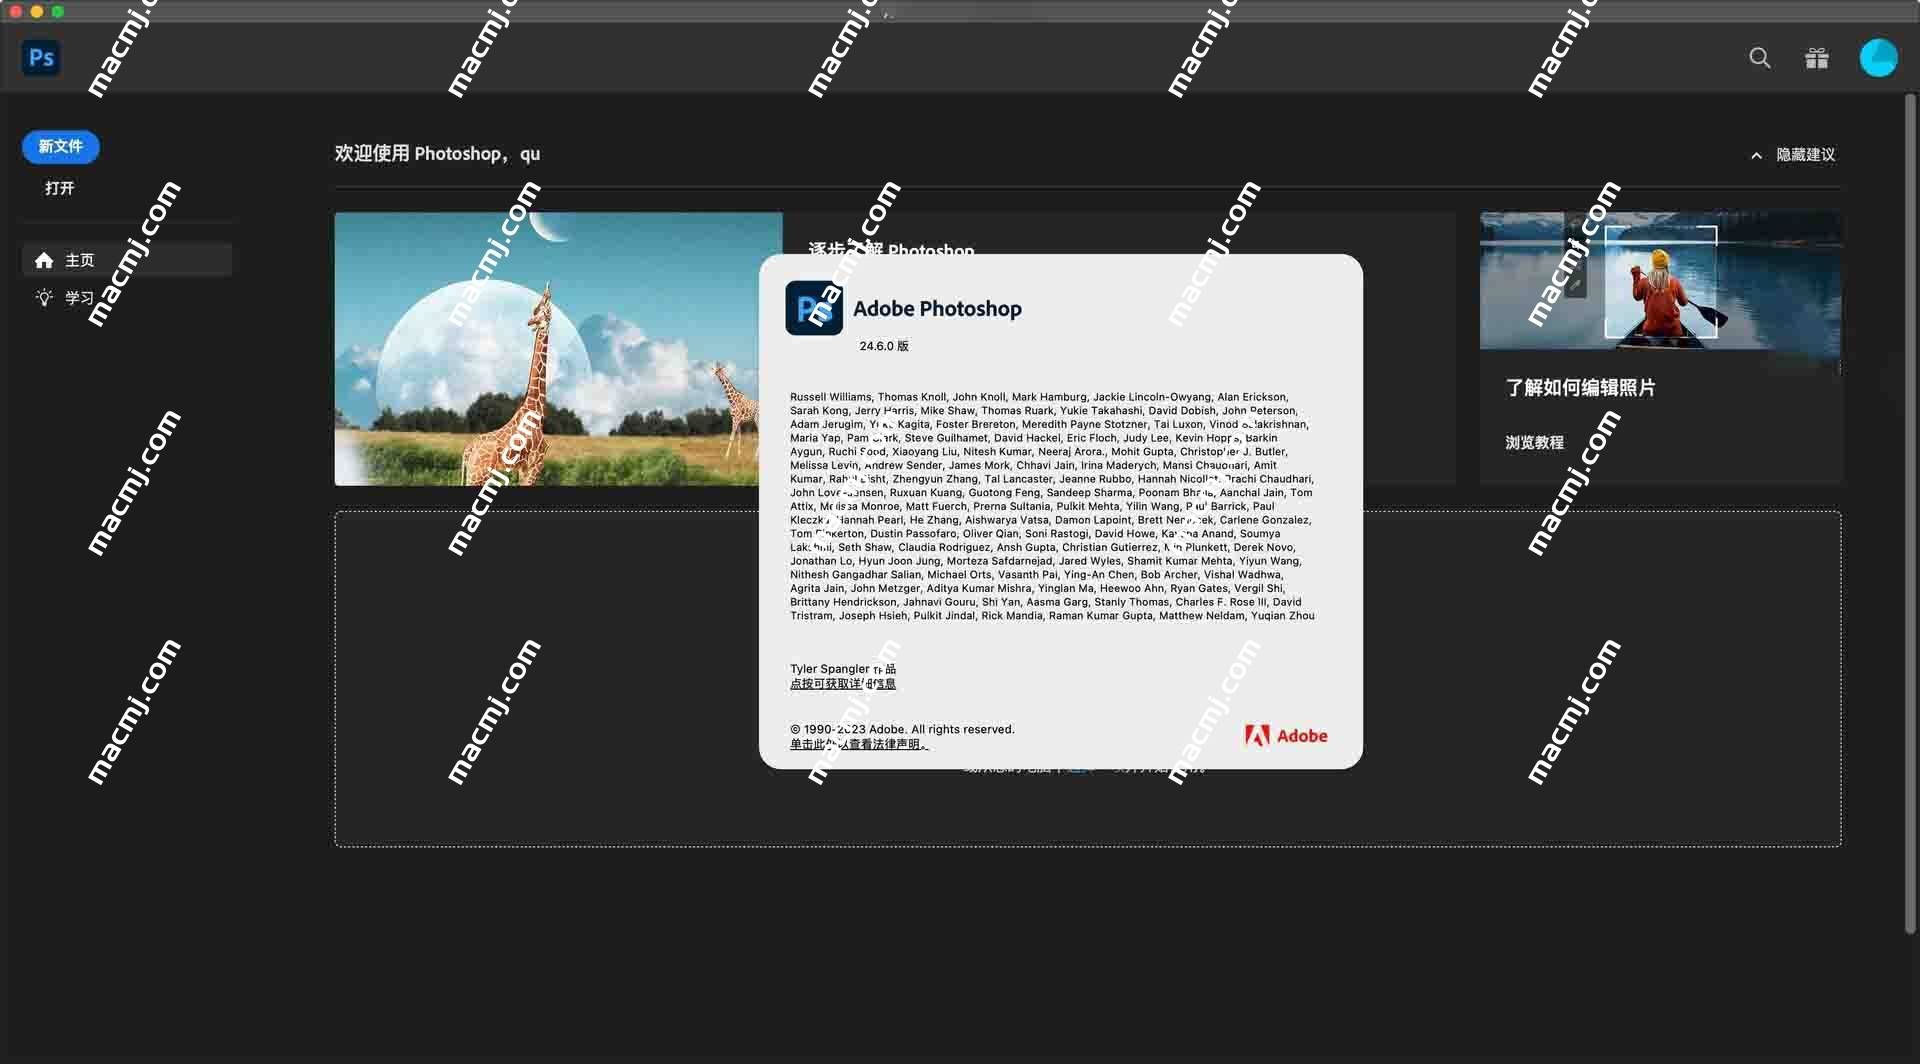Click the 新文件 (New file) button
The width and height of the screenshot is (1920, 1064).
[x=61, y=147]
